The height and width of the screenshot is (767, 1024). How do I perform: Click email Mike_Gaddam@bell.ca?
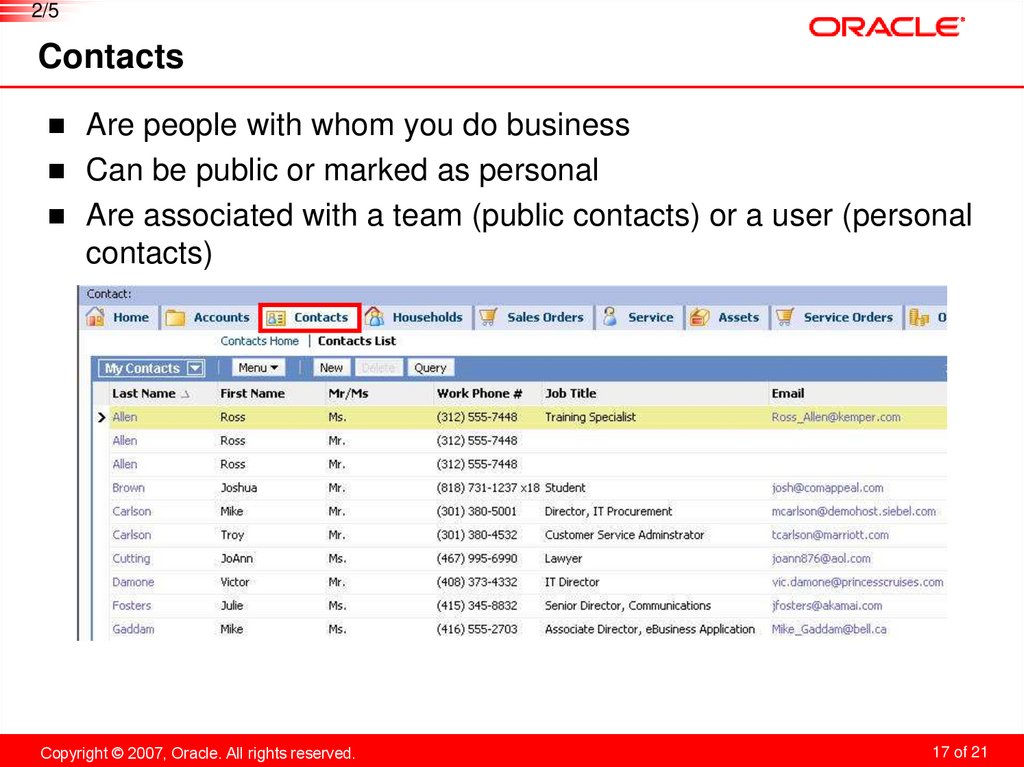pos(829,629)
